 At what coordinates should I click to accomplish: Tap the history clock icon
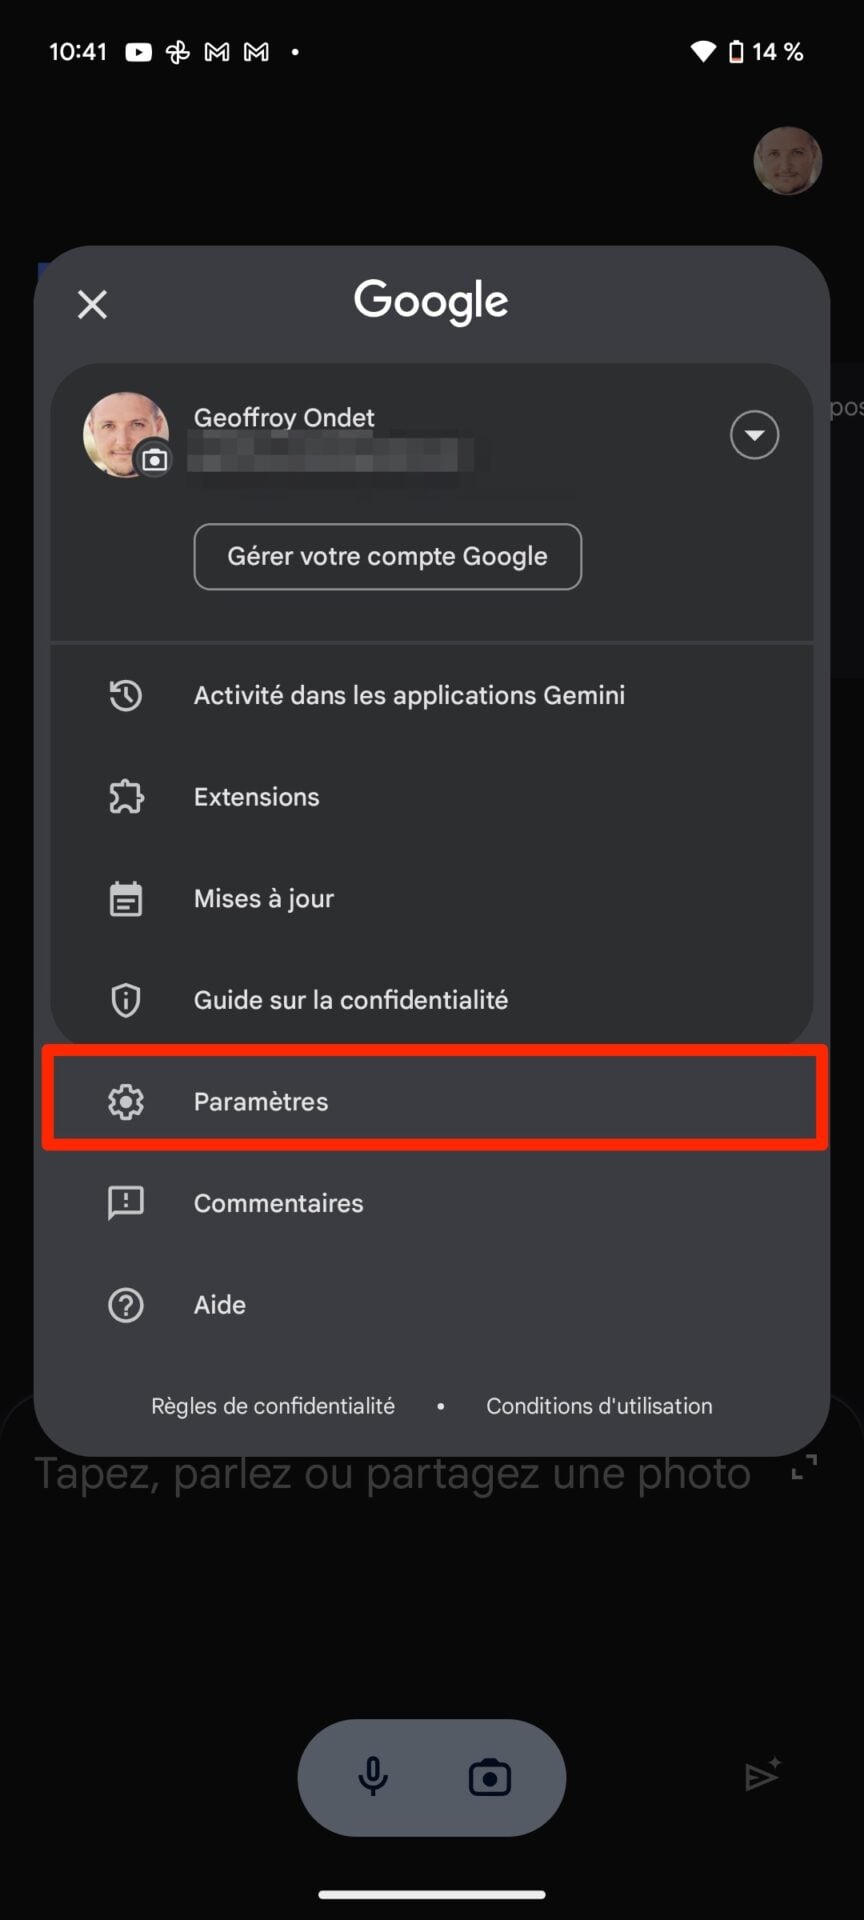[x=126, y=695]
